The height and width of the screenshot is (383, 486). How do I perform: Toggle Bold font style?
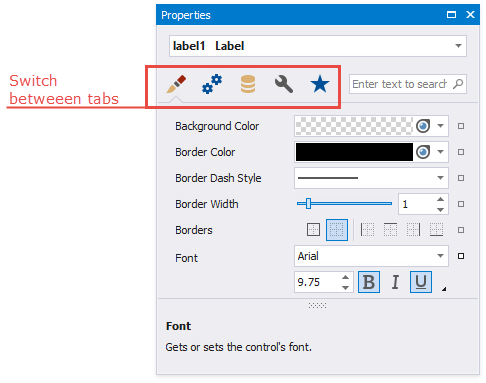click(x=369, y=282)
